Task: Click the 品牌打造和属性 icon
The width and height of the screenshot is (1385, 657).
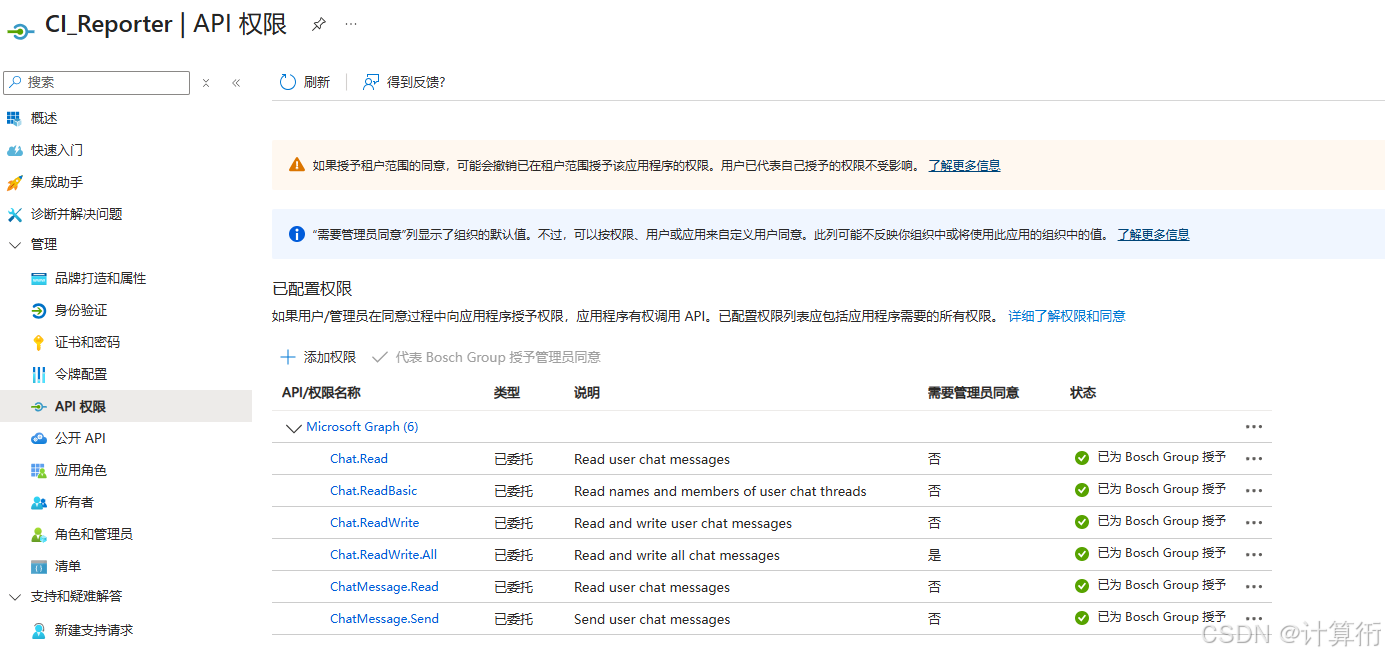Action: pos(39,278)
